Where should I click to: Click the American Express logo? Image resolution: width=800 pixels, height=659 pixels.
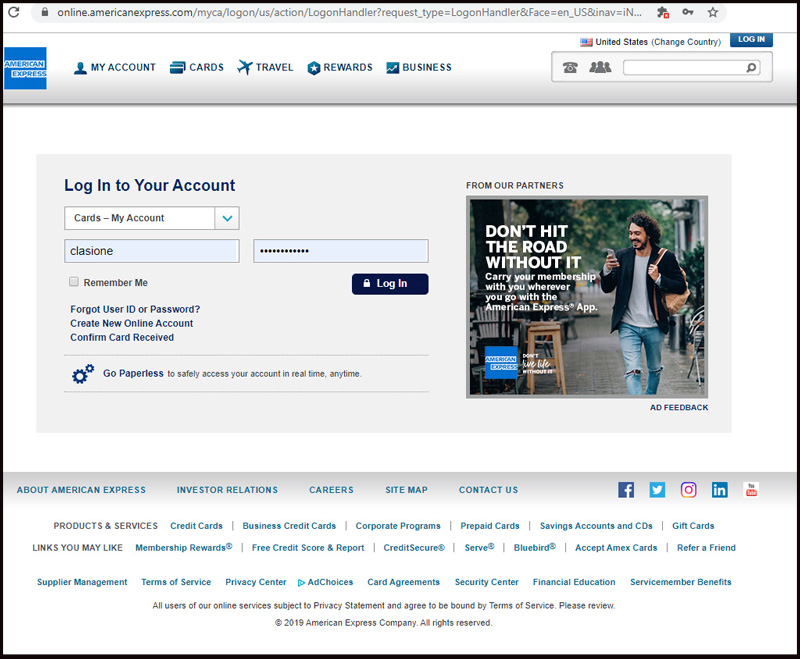pyautogui.click(x=25, y=68)
